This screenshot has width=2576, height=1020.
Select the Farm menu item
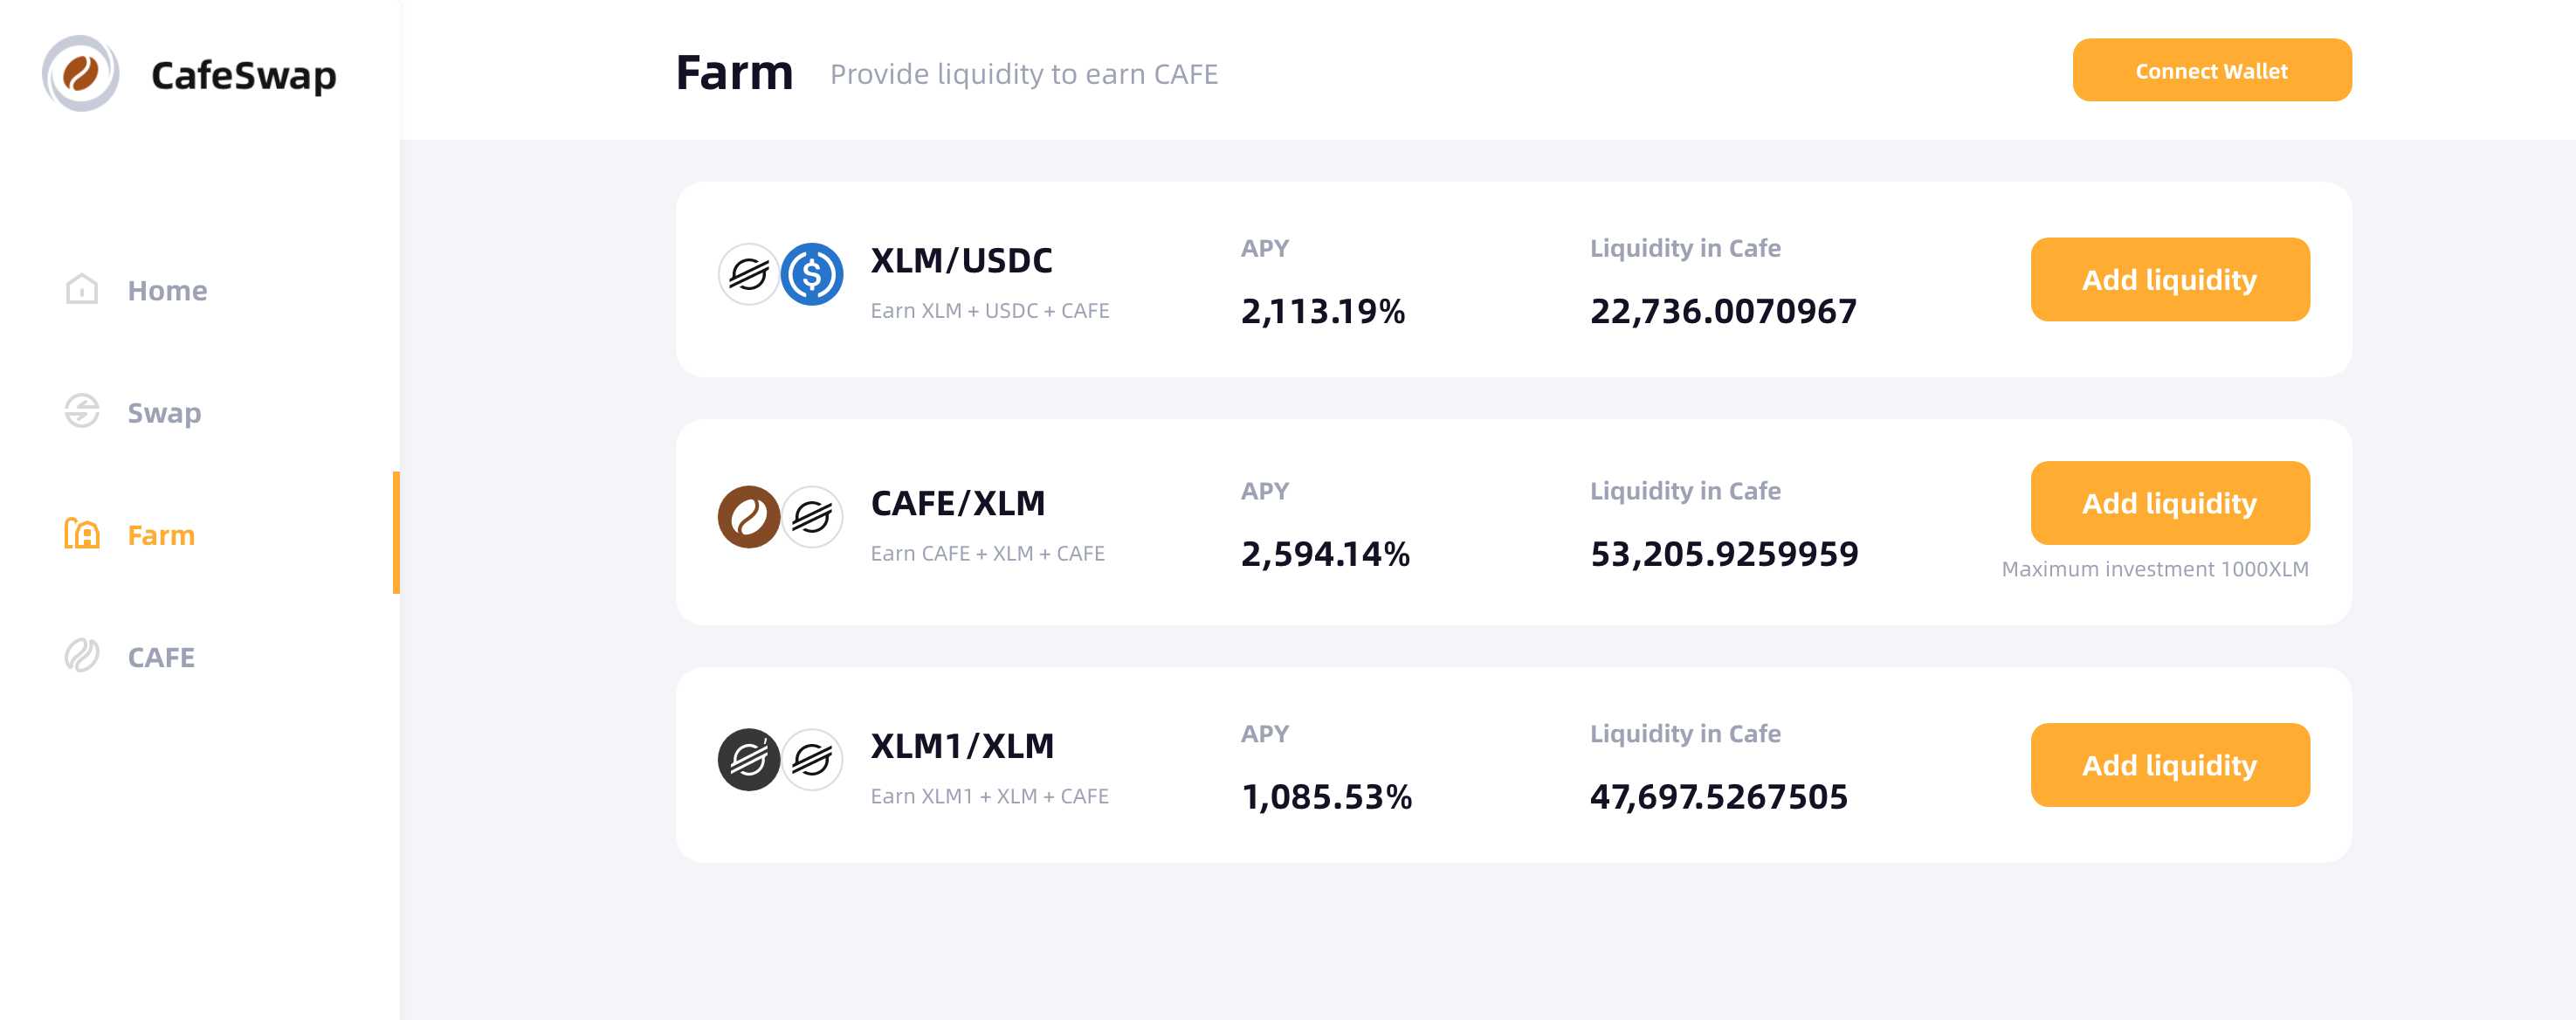(161, 535)
